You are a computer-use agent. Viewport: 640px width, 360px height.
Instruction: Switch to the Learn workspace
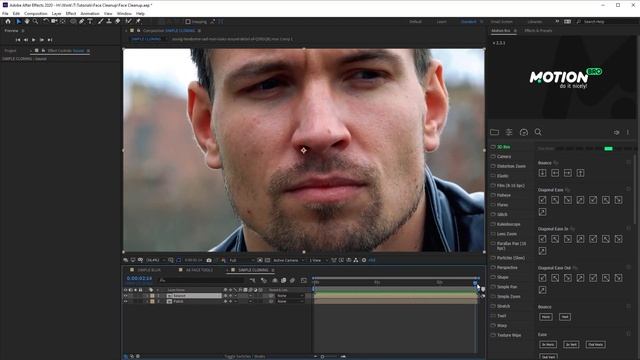point(441,22)
